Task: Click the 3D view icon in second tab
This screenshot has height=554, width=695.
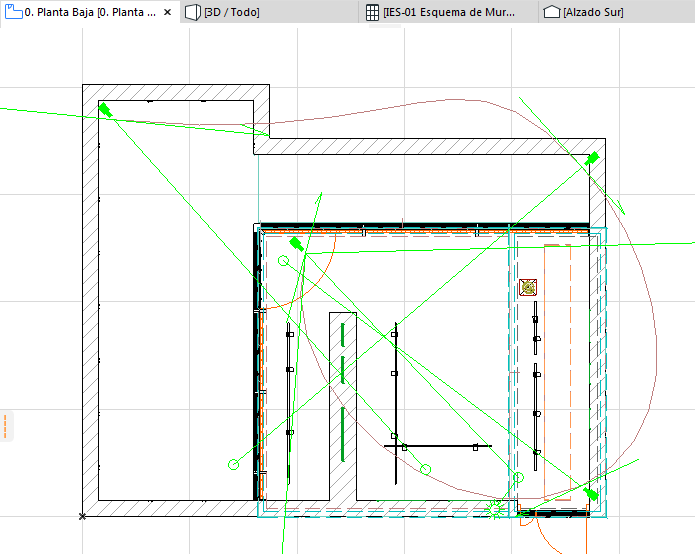Action: click(192, 12)
